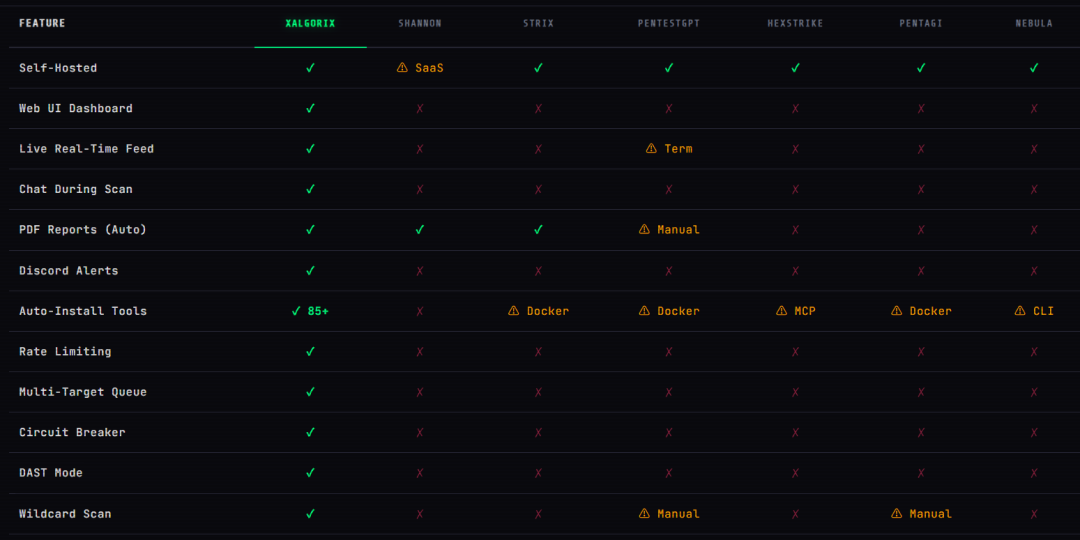Screen dimensions: 1080x540
Task: Click Xalgorix checkmark for Circuit Breaker
Action: click(310, 433)
